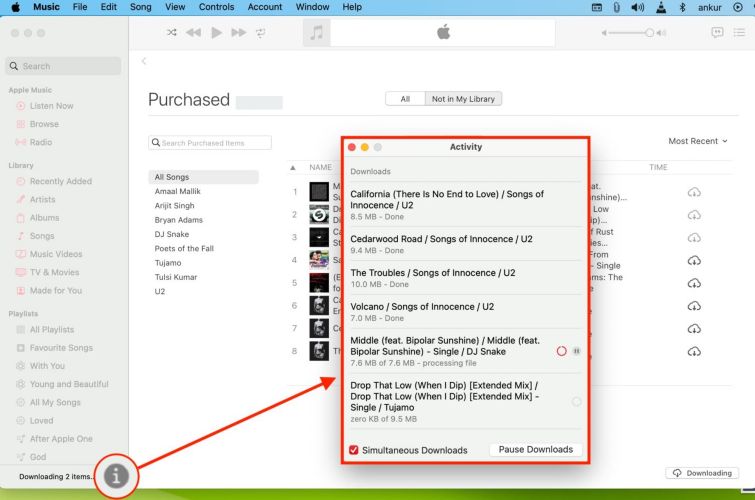Click the Pause Downloads button

(x=536, y=450)
